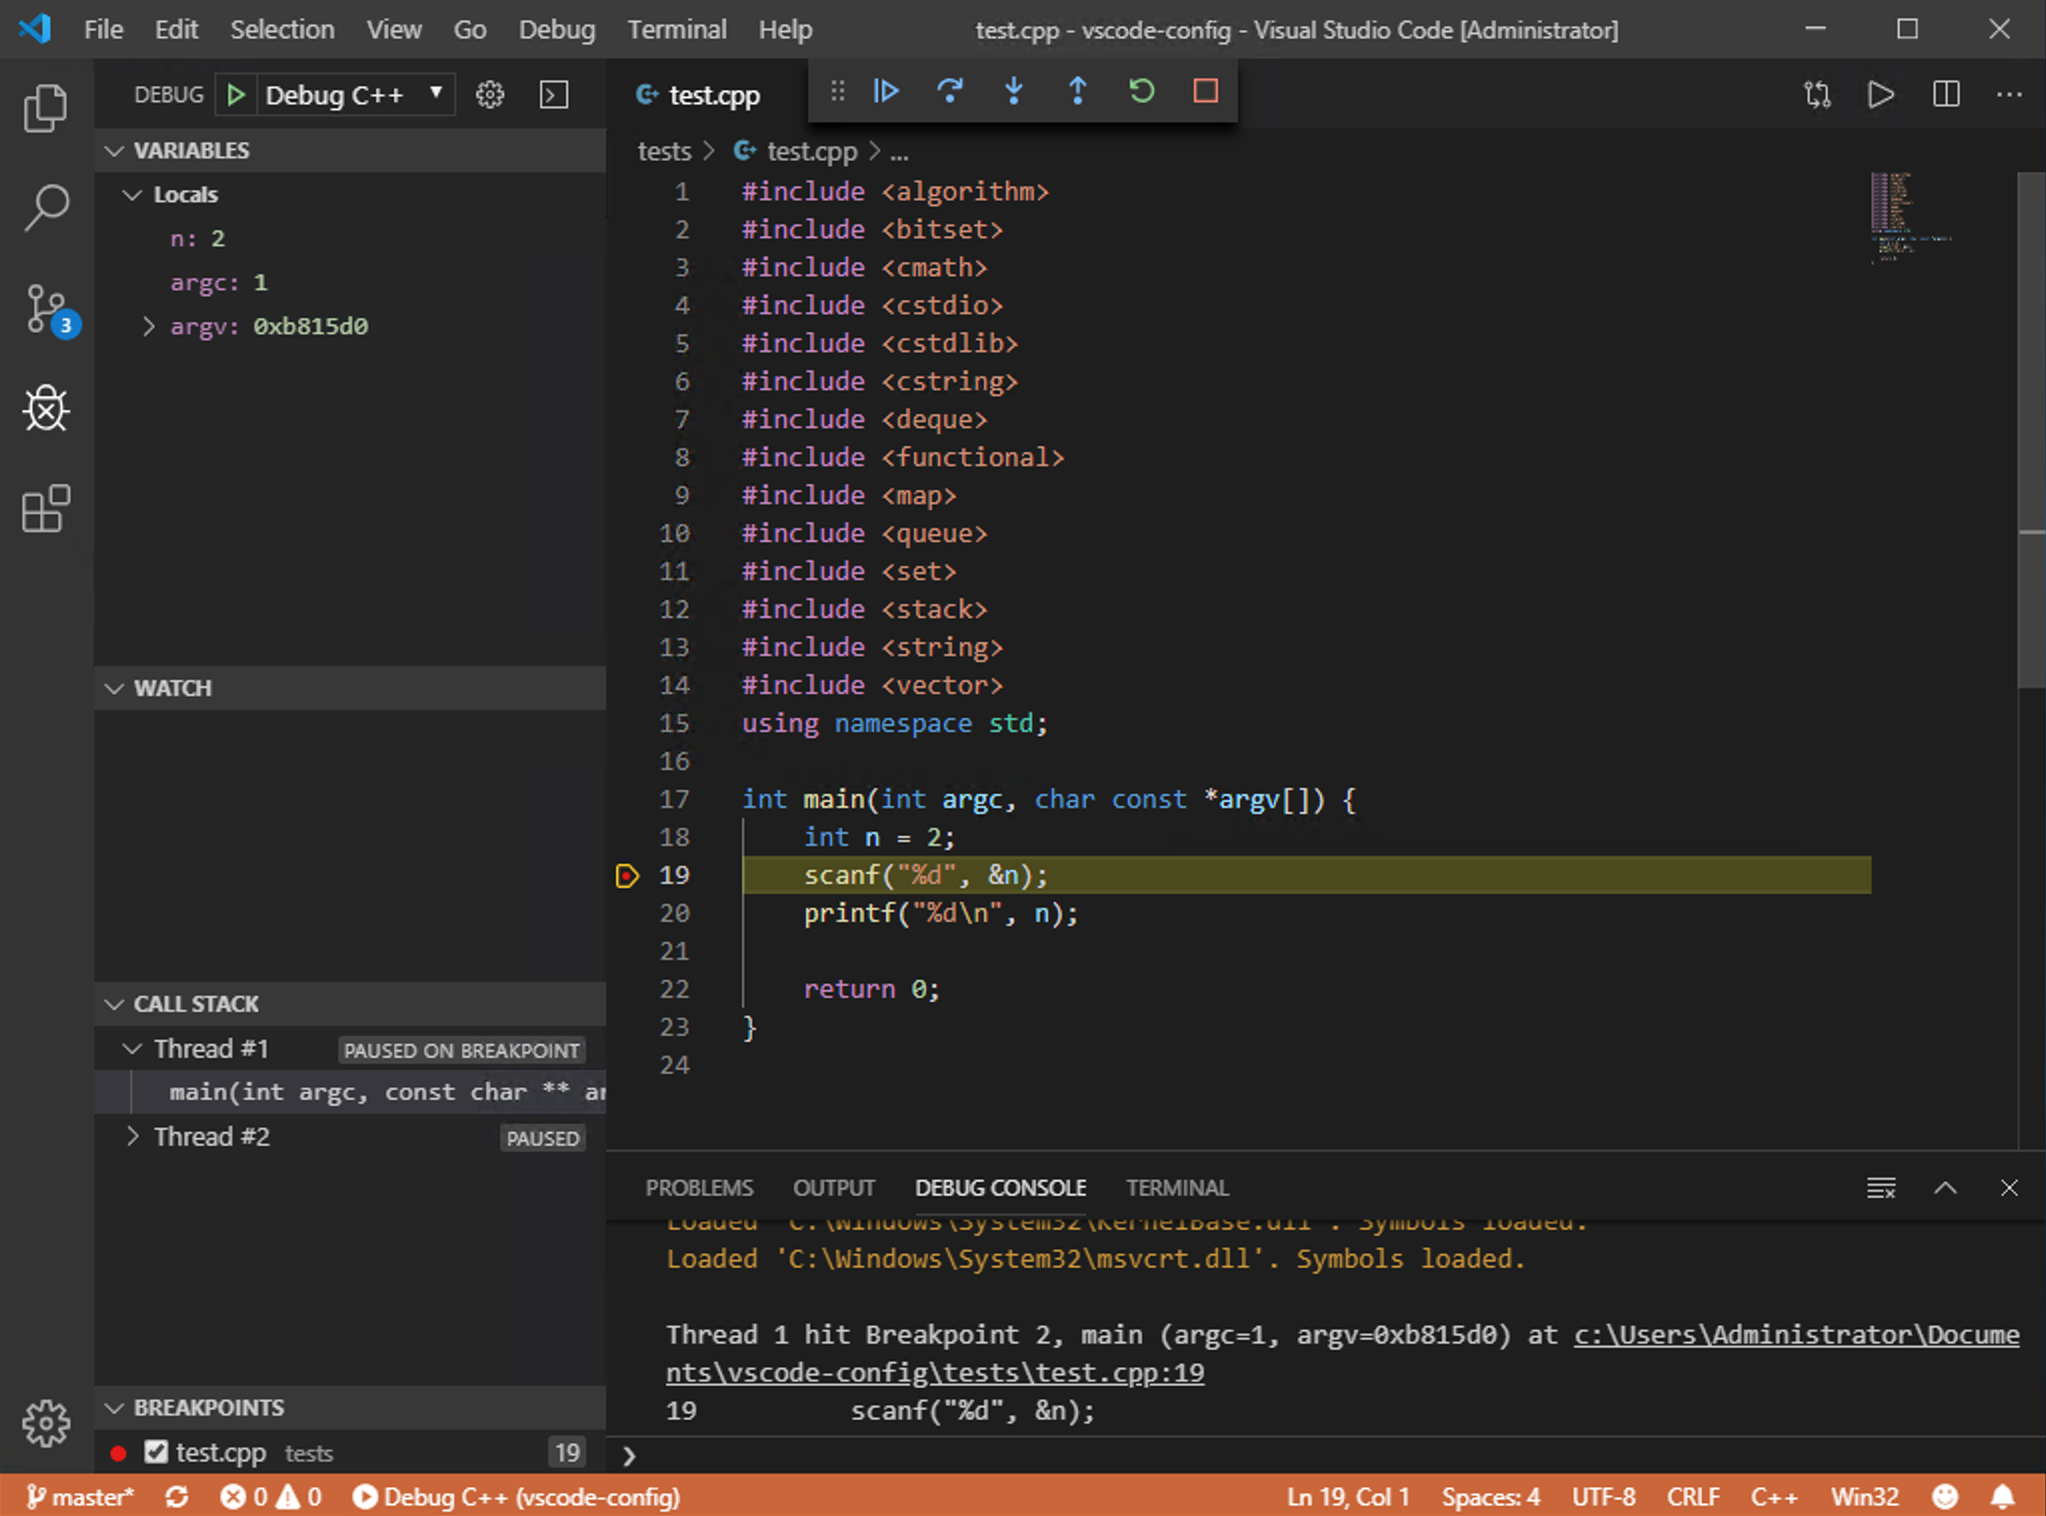This screenshot has width=2046, height=1516.
Task: Switch to the PROBLEMS panel tab
Action: coord(698,1188)
